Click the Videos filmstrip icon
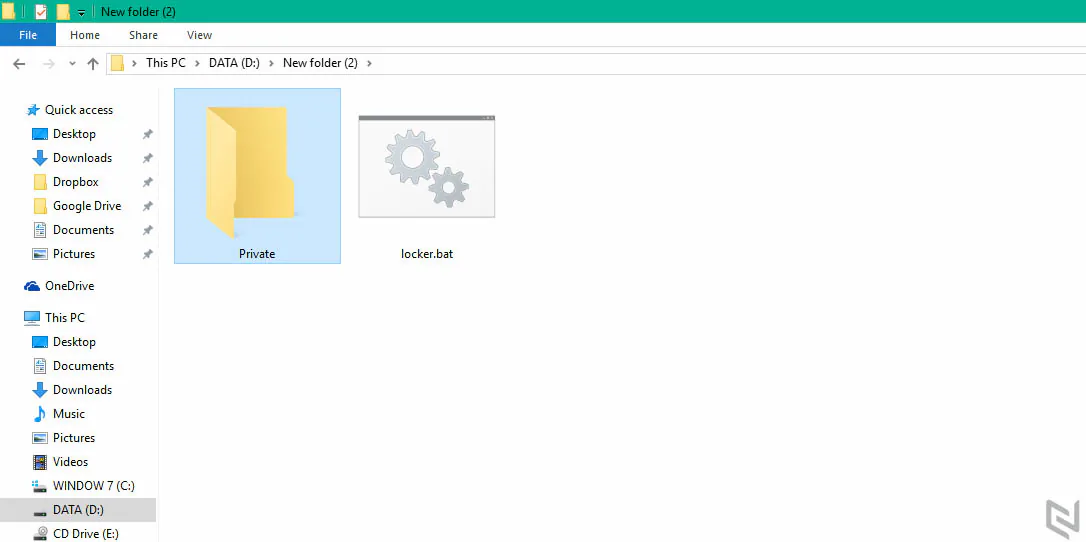Image resolution: width=1086 pixels, height=542 pixels. [40, 462]
